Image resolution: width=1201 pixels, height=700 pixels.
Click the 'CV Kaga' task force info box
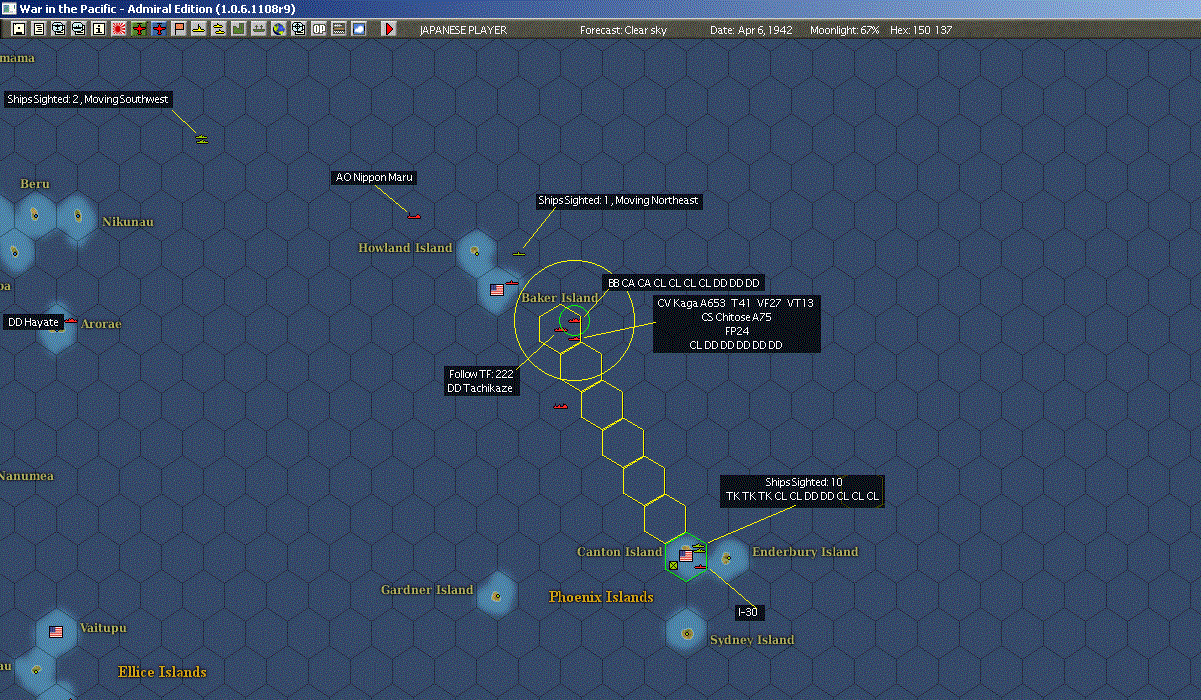tap(737, 324)
